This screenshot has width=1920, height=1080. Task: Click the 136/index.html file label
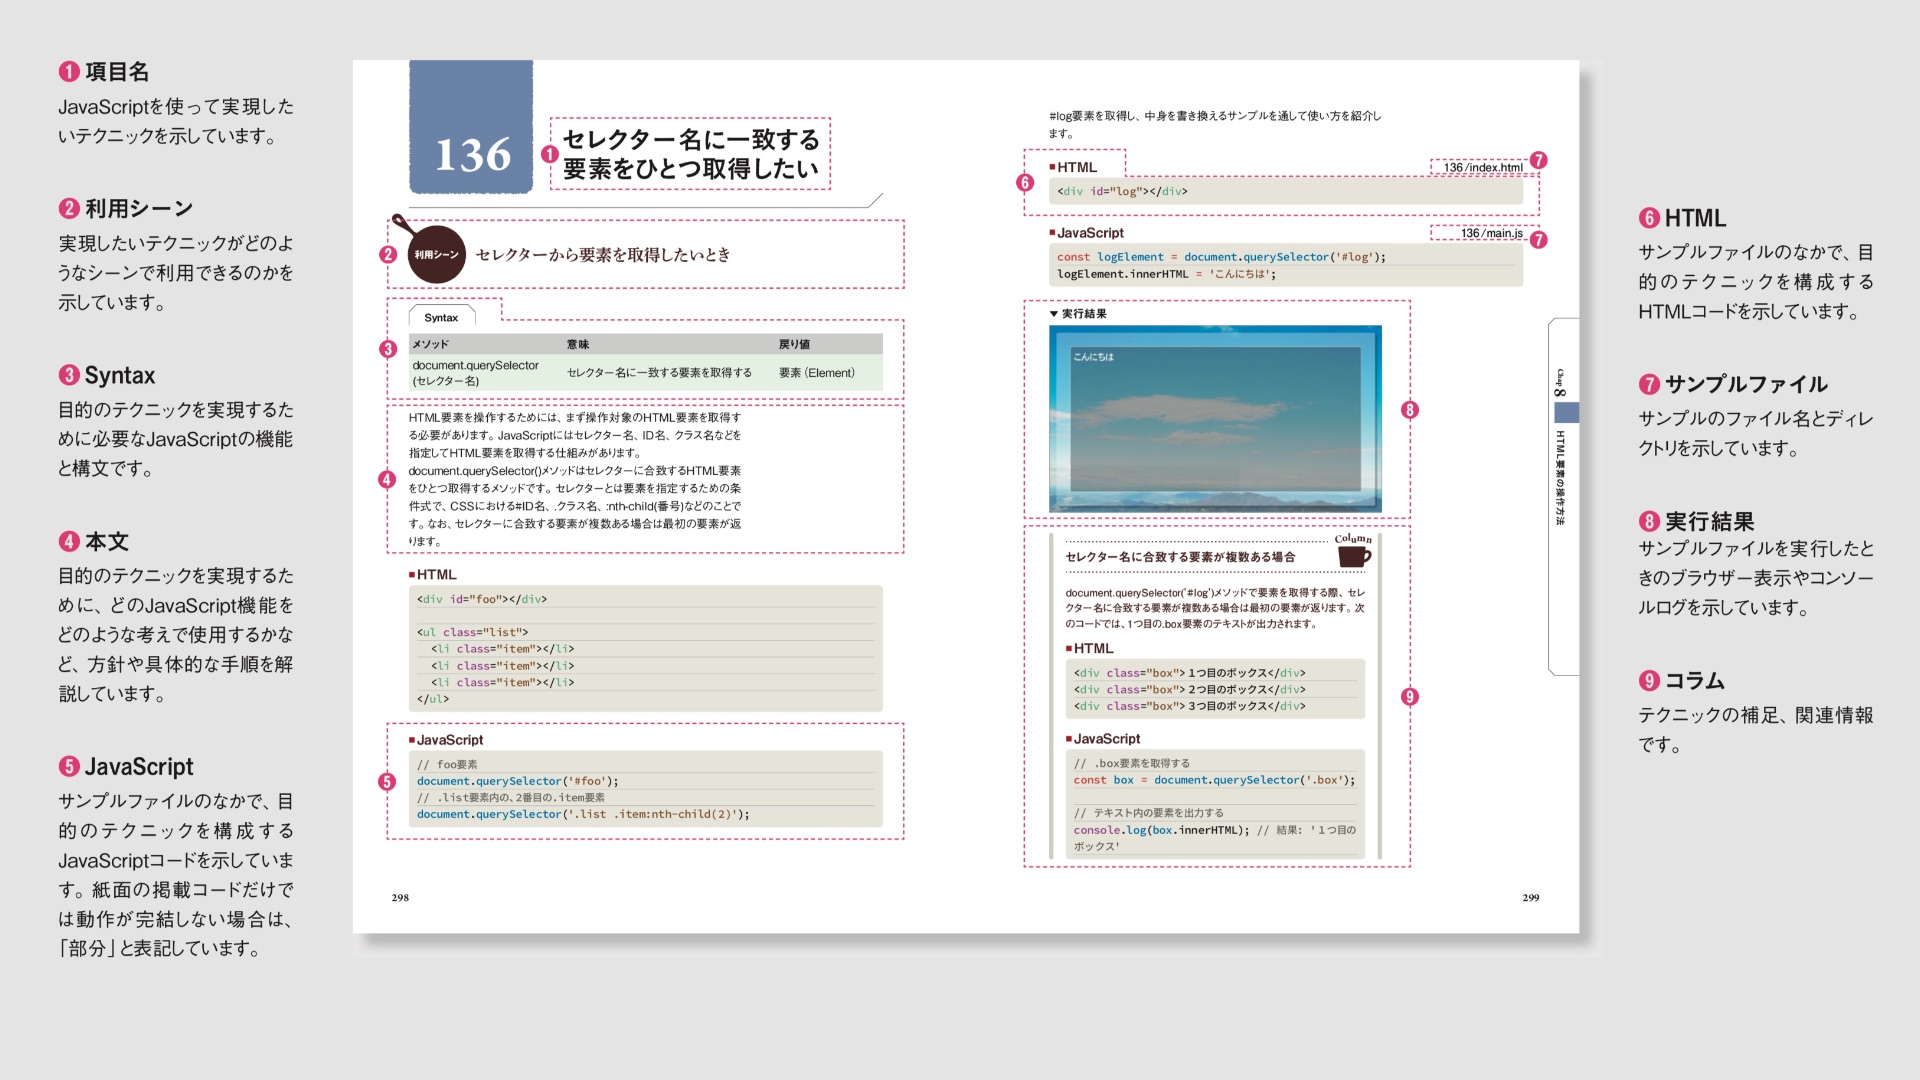coord(1482,167)
